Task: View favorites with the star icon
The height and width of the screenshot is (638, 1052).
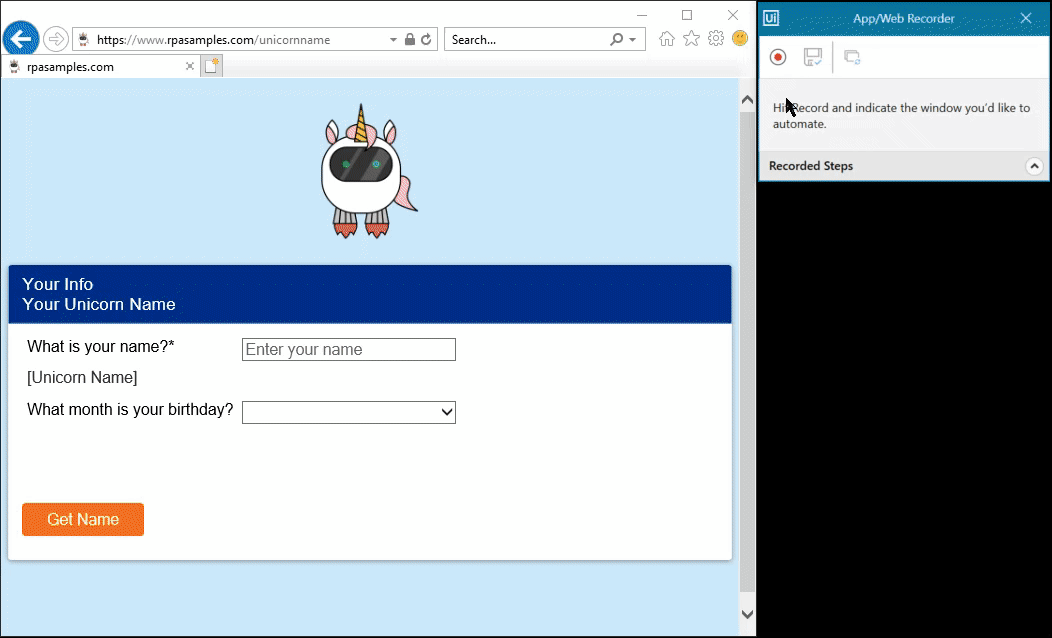Action: (x=691, y=38)
